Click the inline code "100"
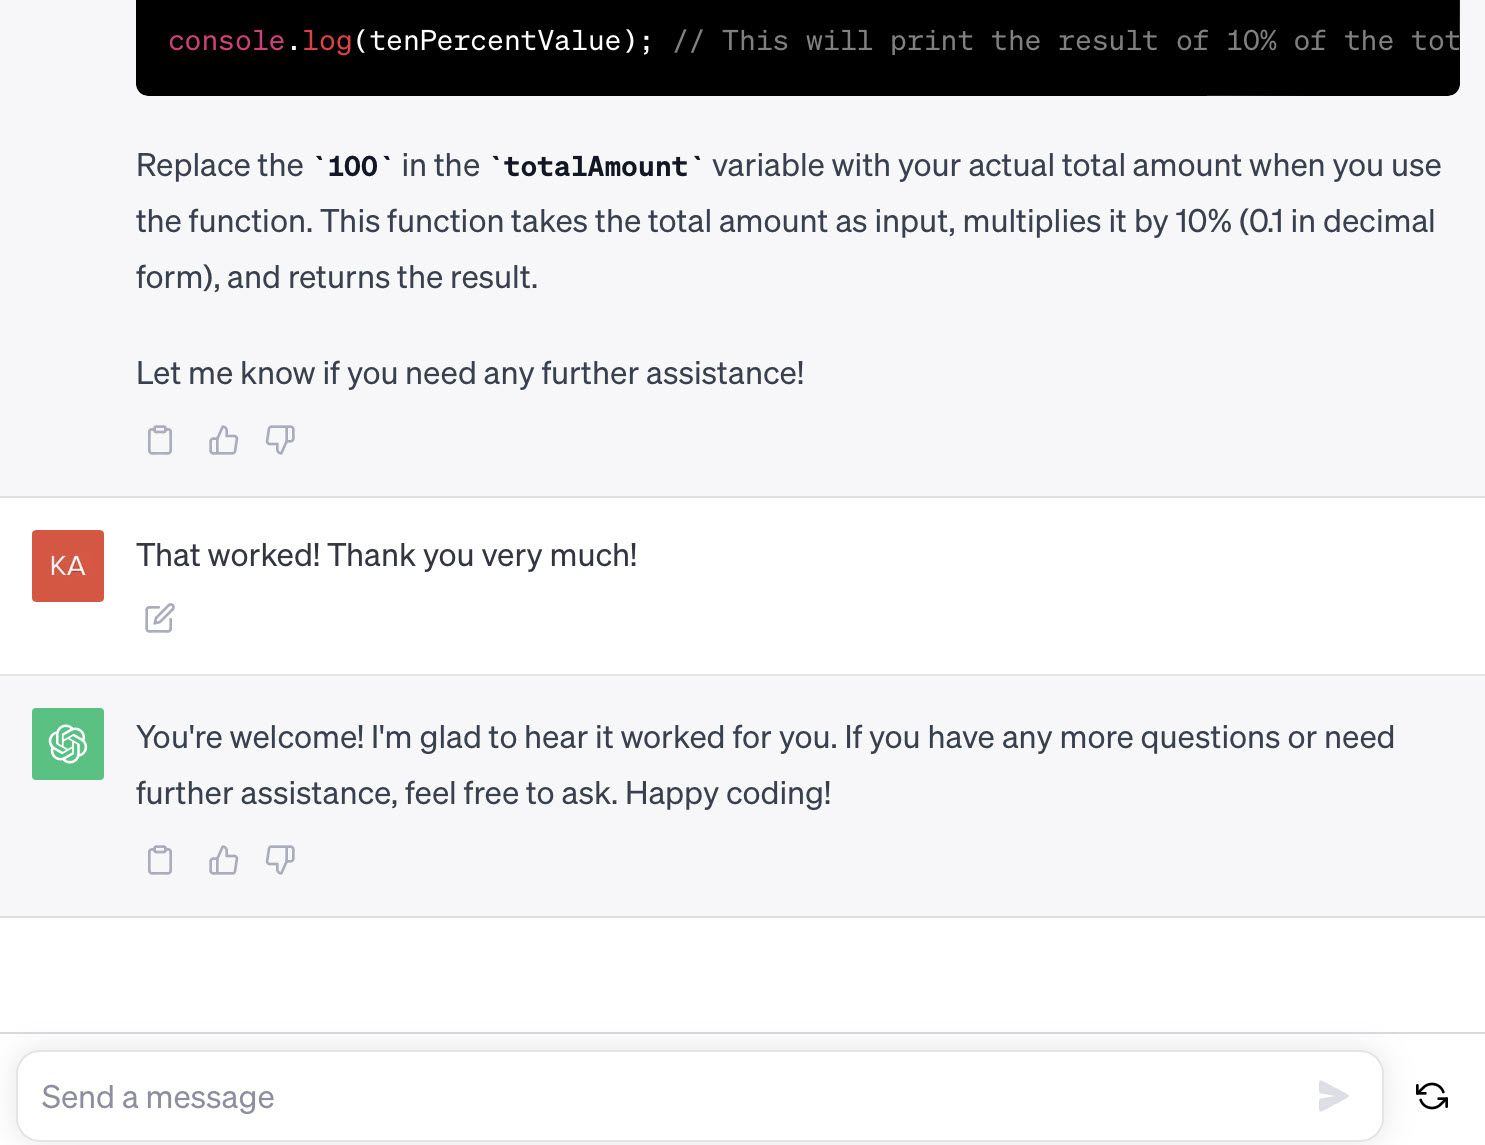 coord(353,166)
